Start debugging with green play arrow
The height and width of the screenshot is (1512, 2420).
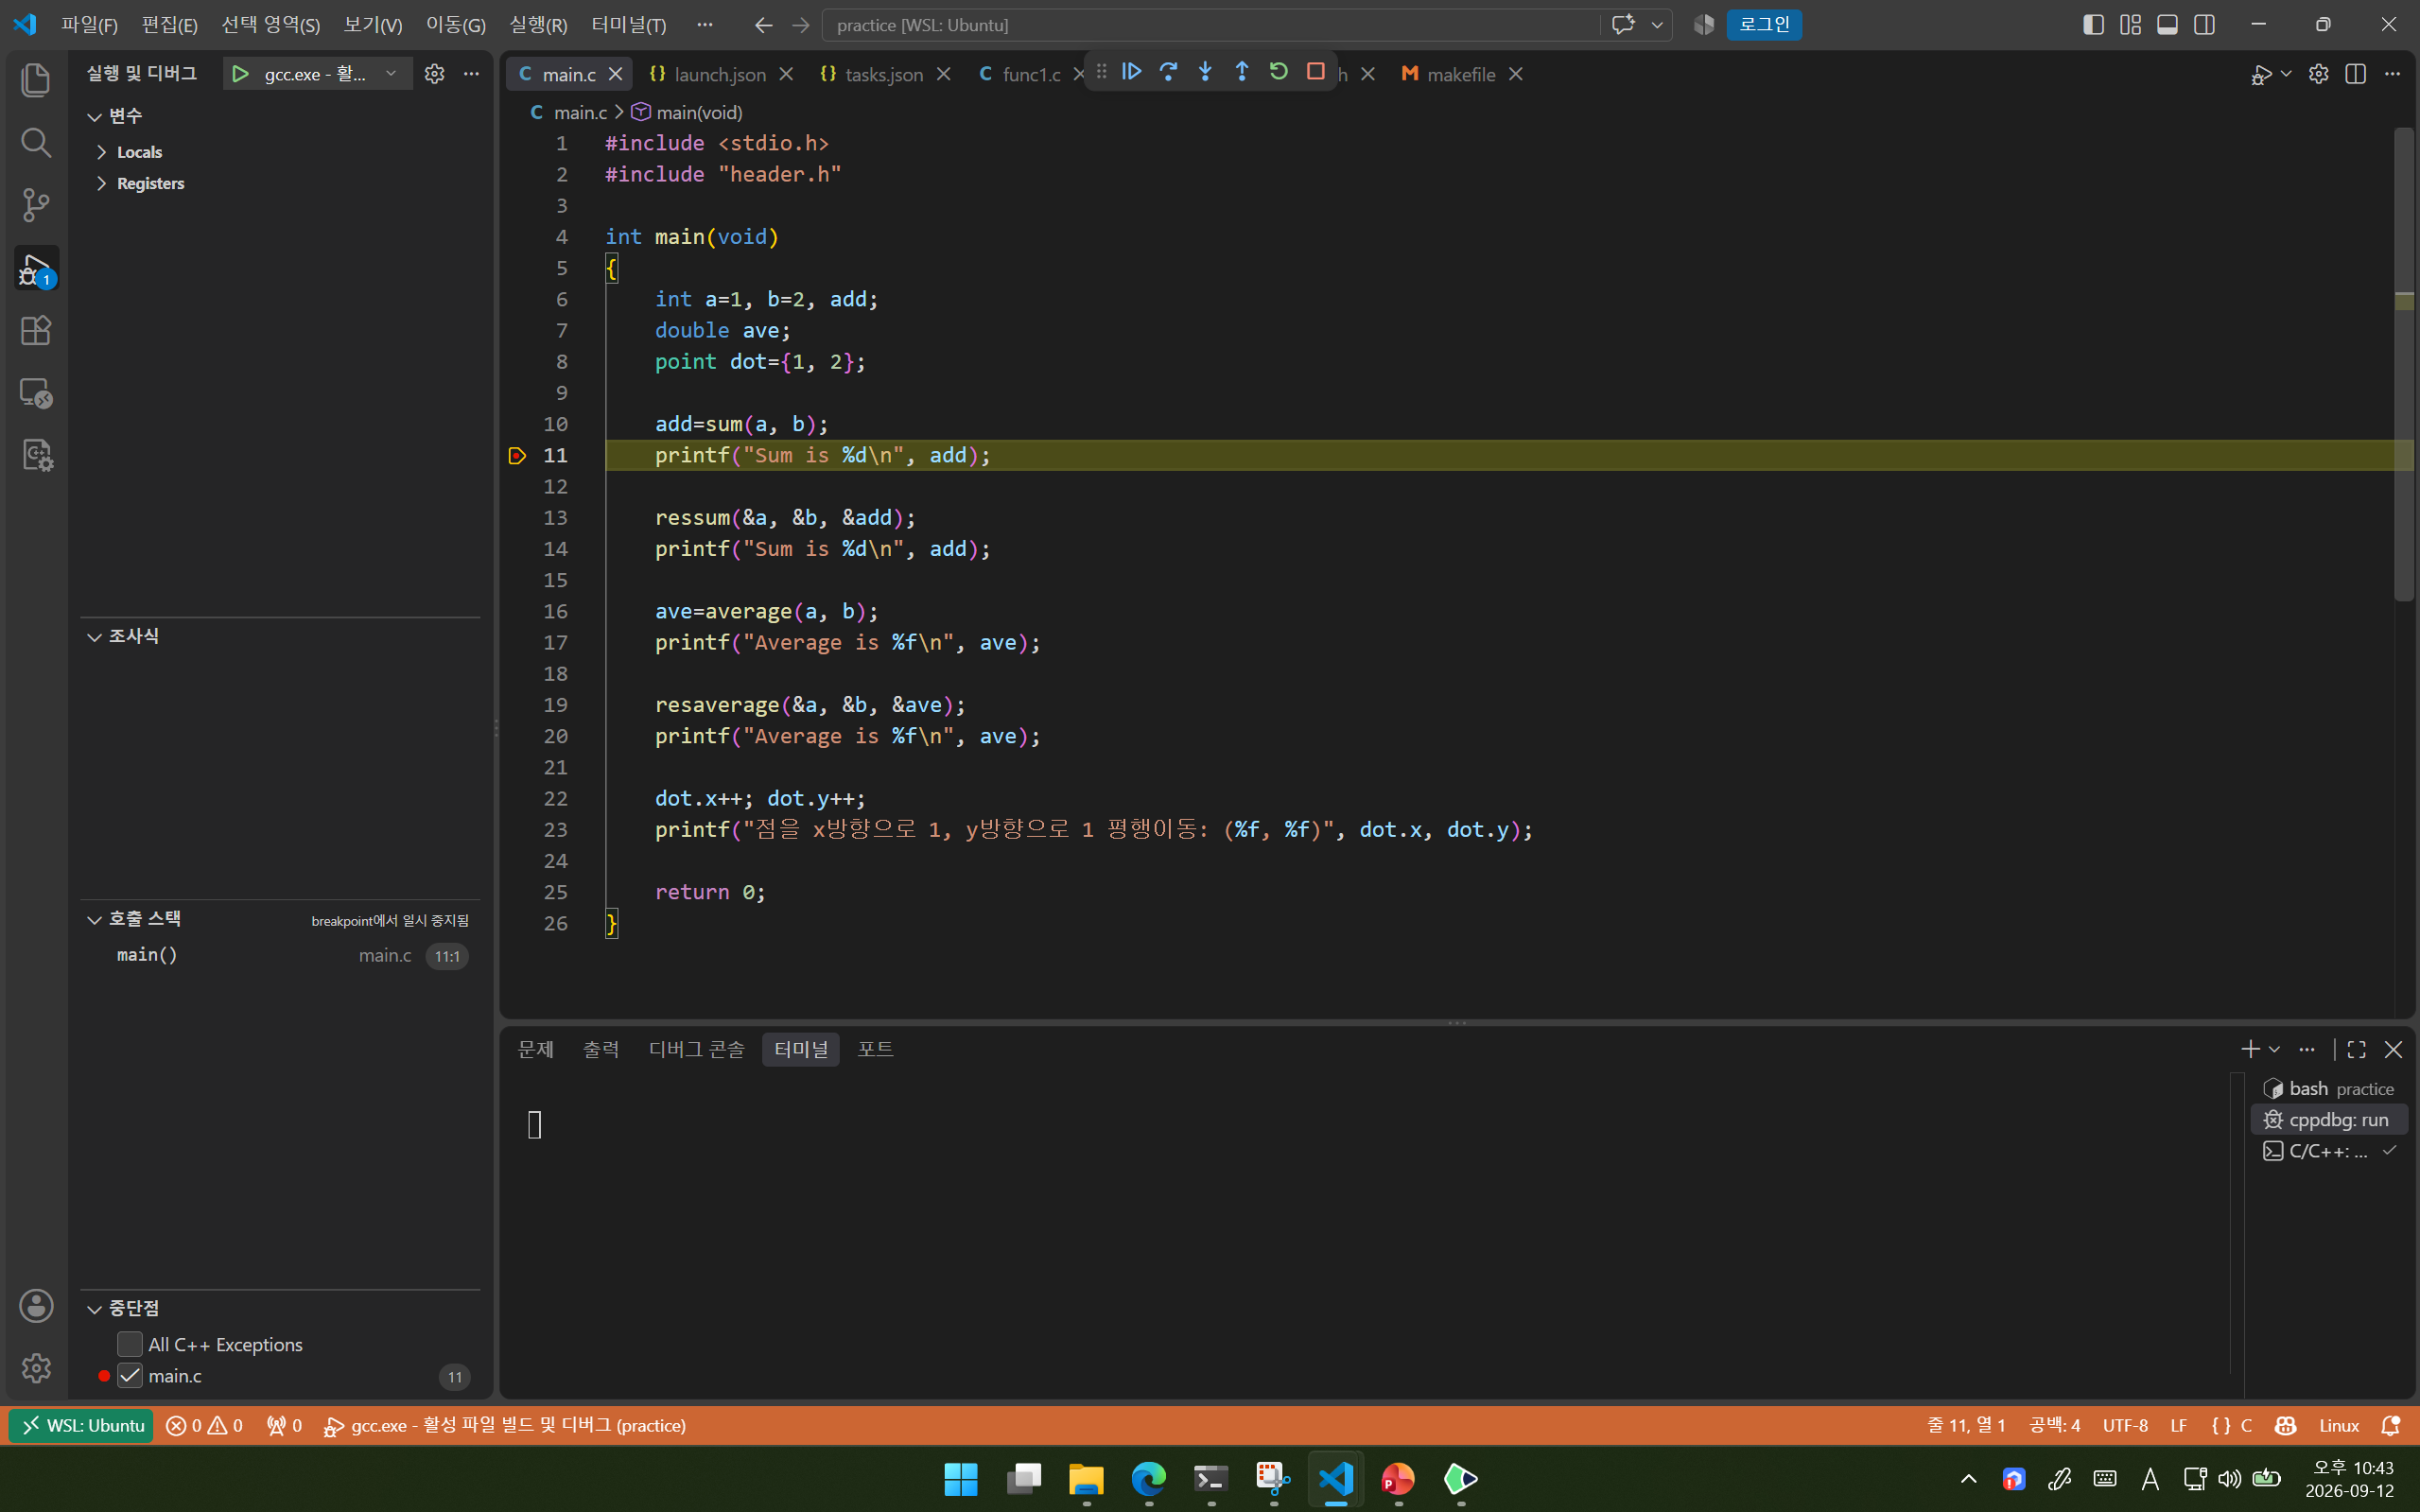[240, 74]
